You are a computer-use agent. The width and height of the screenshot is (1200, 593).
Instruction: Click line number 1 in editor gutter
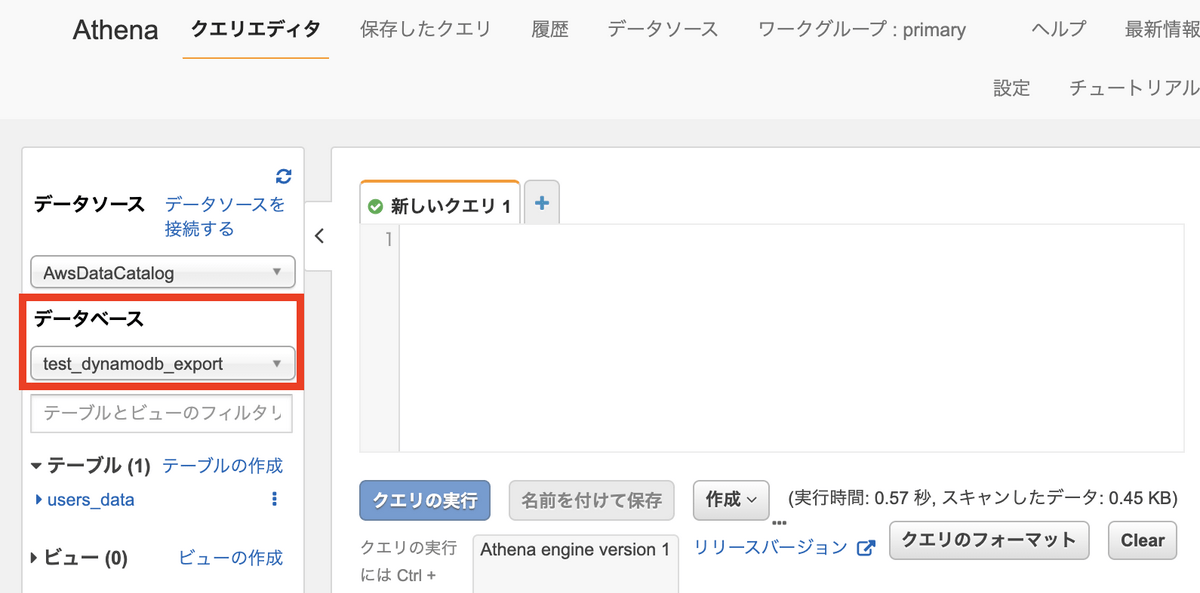click(x=391, y=241)
